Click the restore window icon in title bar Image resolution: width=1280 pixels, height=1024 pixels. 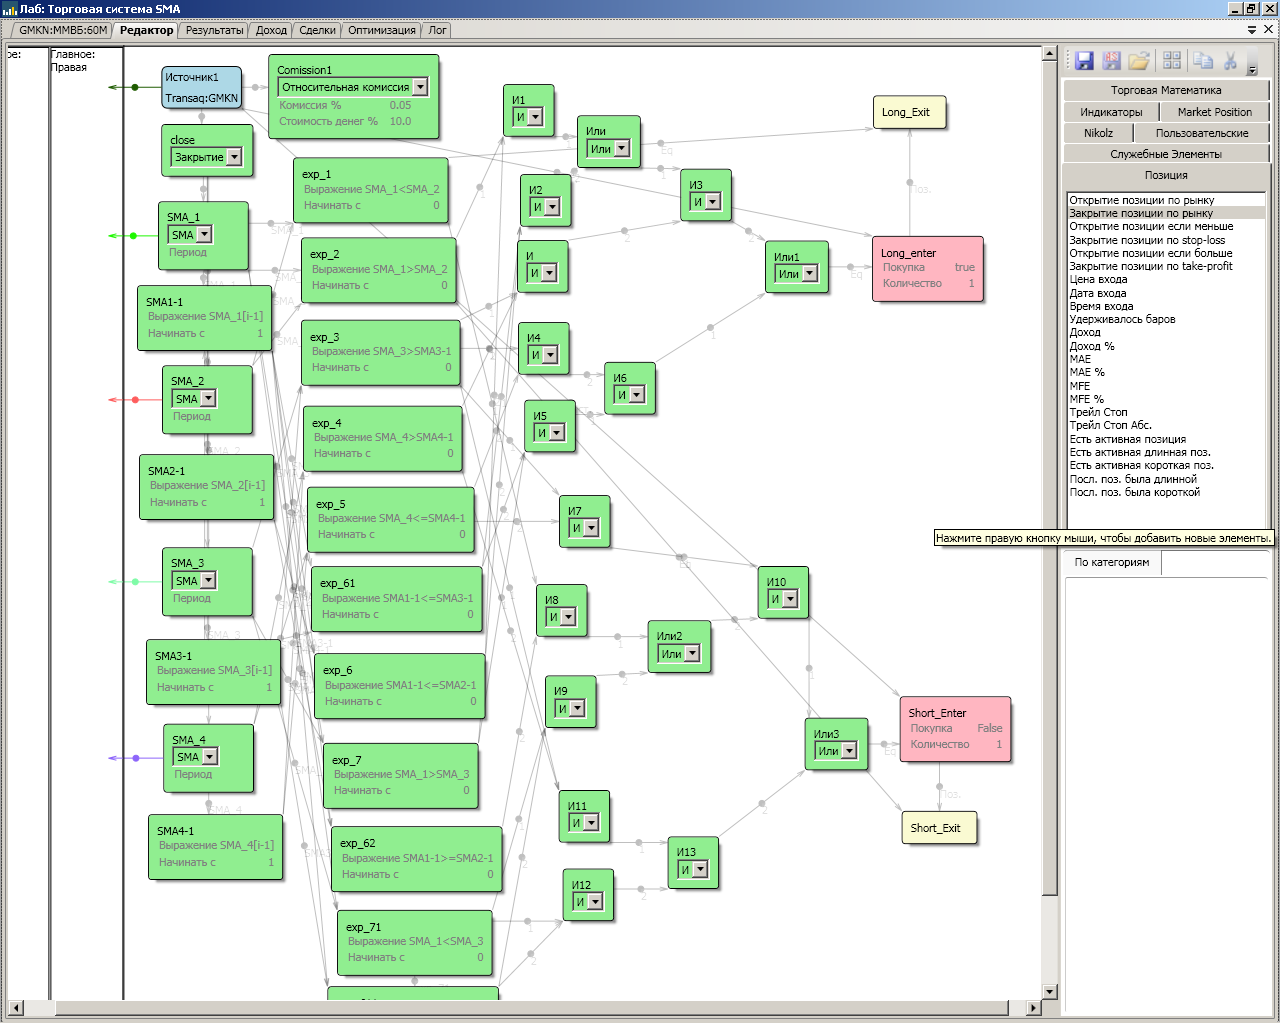pos(1251,9)
